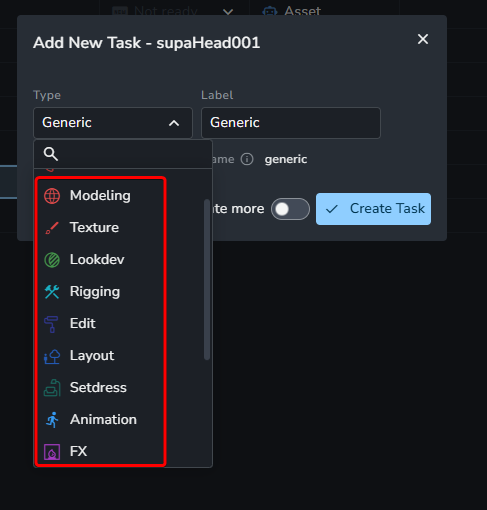
Task: Choose the Edit paint roller icon
Action: (x=51, y=324)
